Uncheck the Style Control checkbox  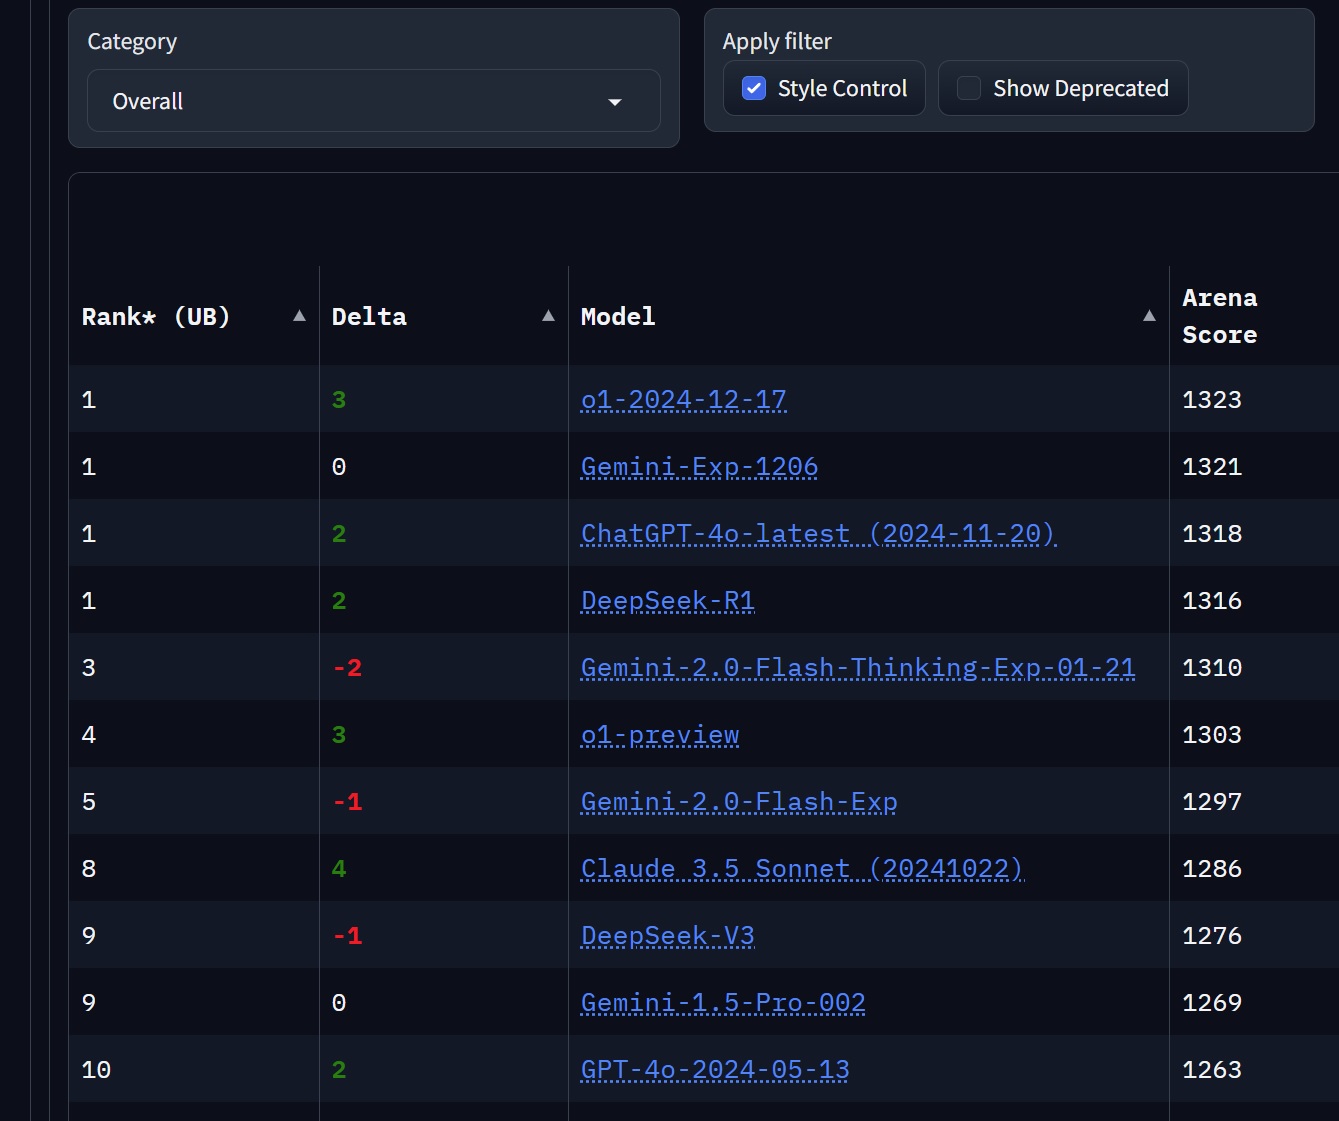coord(754,88)
